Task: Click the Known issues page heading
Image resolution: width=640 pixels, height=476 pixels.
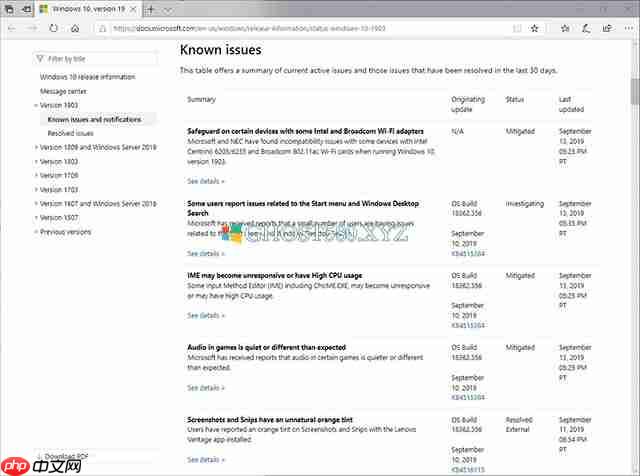Action: (x=220, y=50)
